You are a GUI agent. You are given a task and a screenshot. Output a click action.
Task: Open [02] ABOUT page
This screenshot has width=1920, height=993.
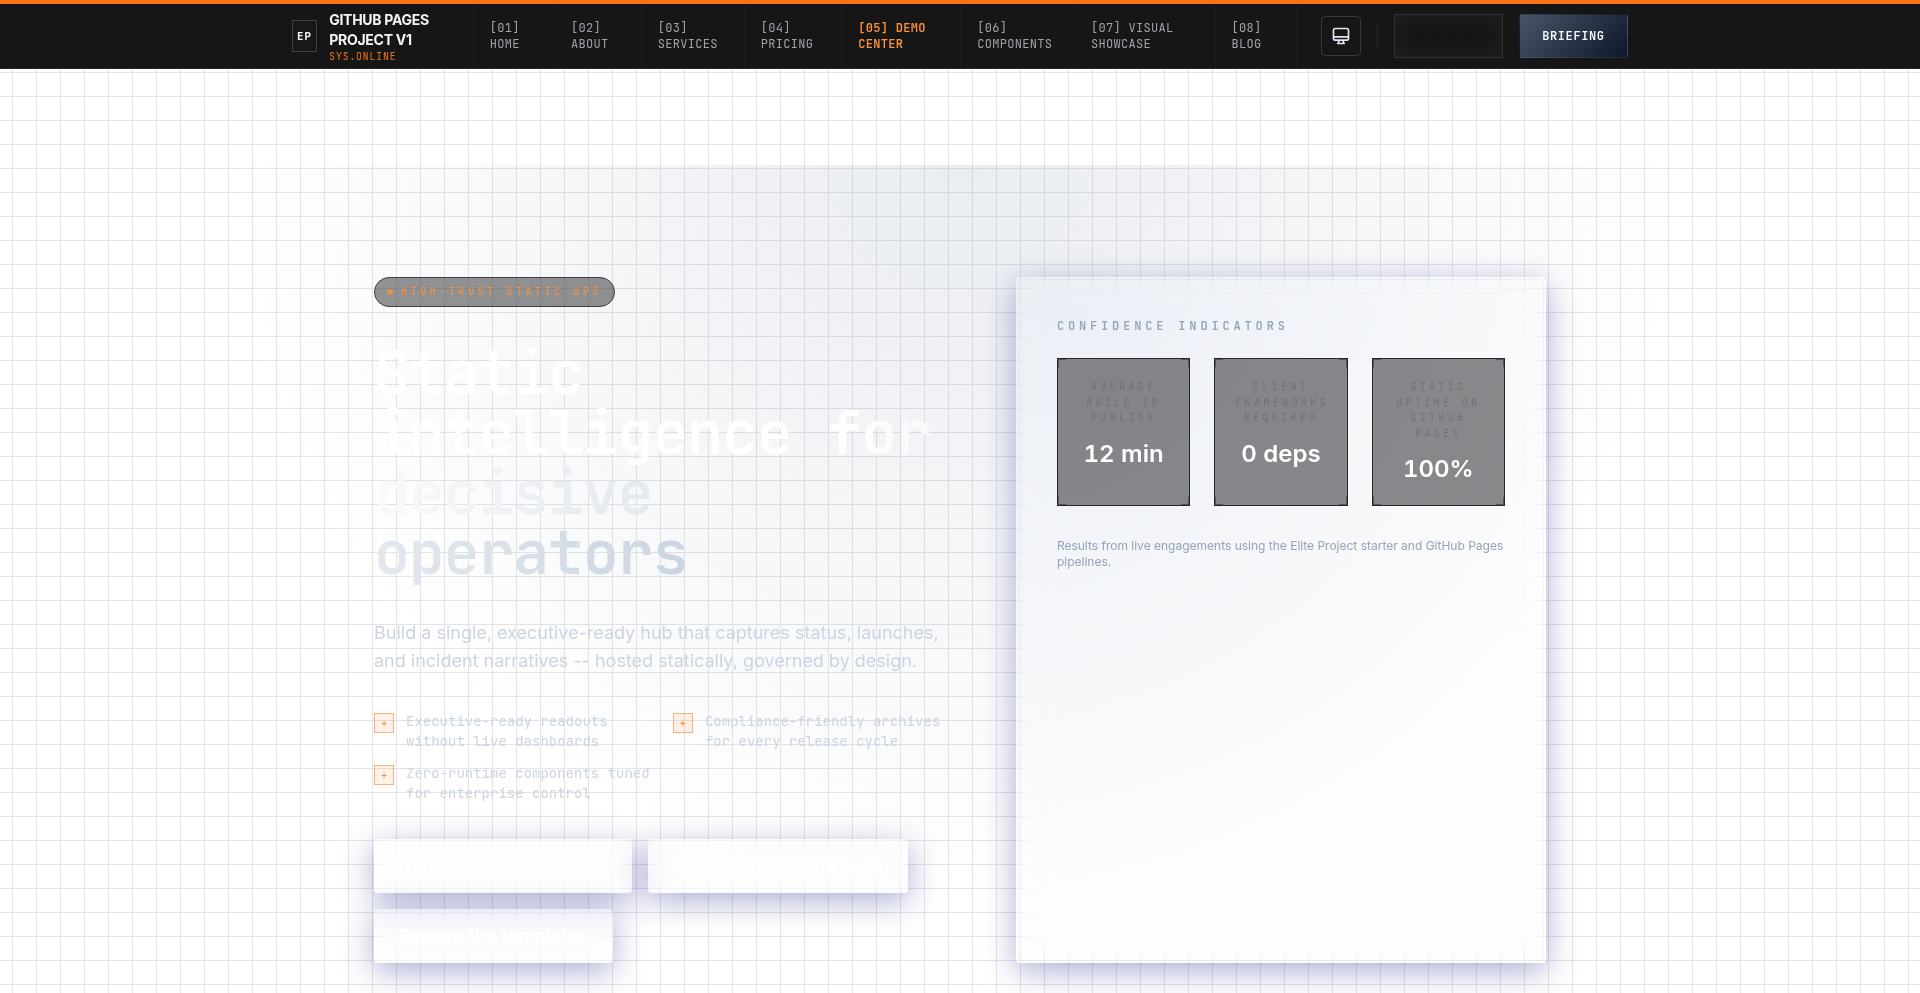590,36
